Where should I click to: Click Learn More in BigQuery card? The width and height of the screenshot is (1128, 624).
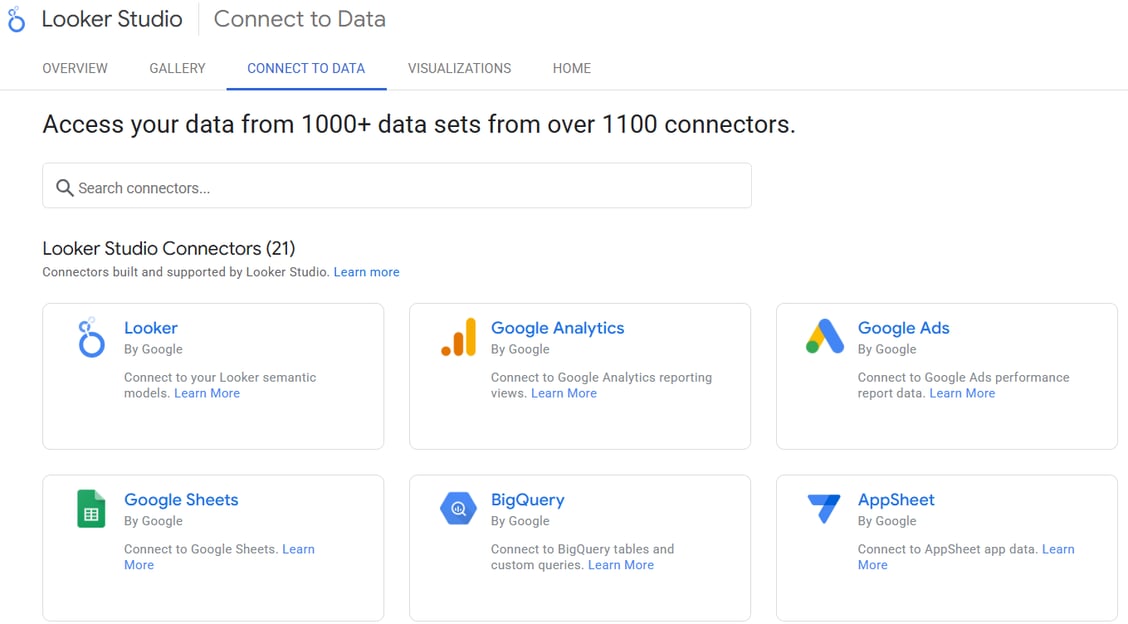(x=620, y=565)
